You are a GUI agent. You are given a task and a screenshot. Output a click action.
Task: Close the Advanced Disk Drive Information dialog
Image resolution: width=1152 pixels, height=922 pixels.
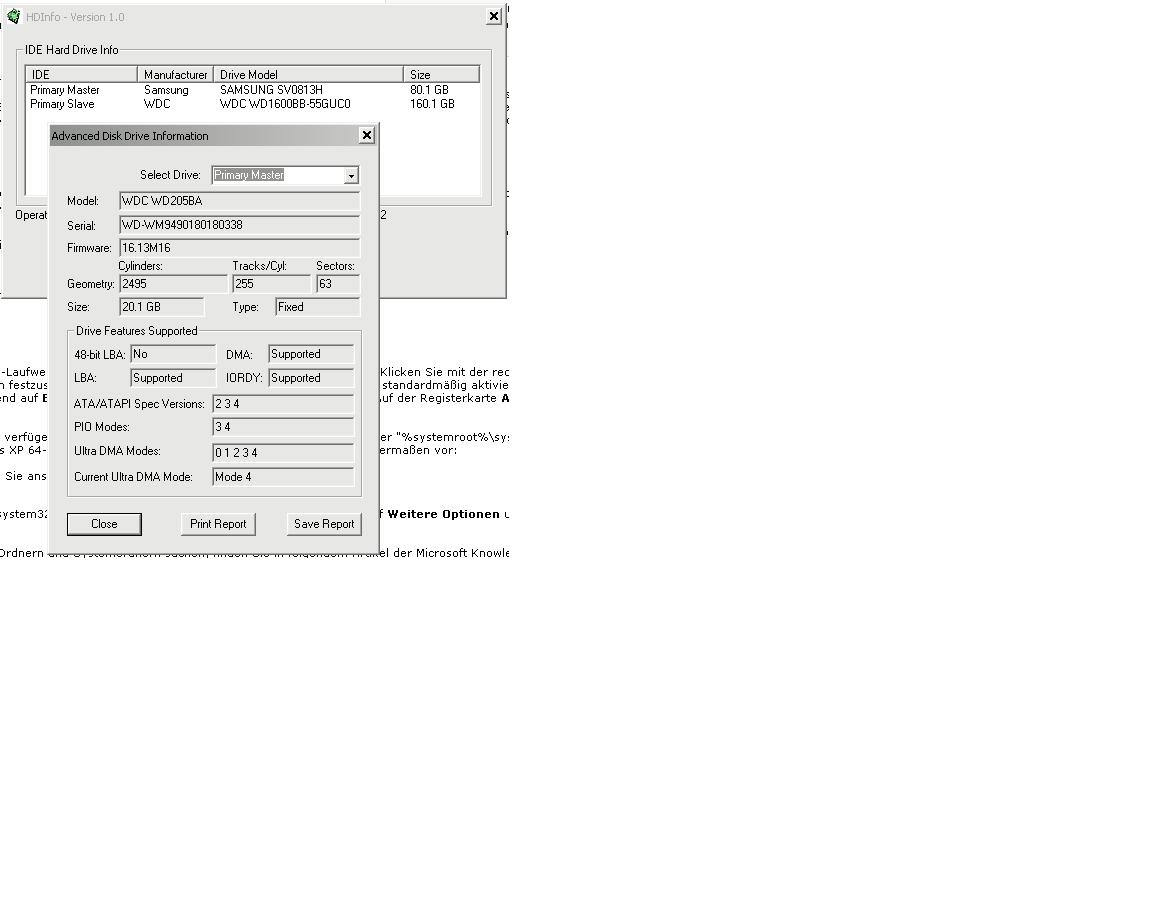(367, 135)
